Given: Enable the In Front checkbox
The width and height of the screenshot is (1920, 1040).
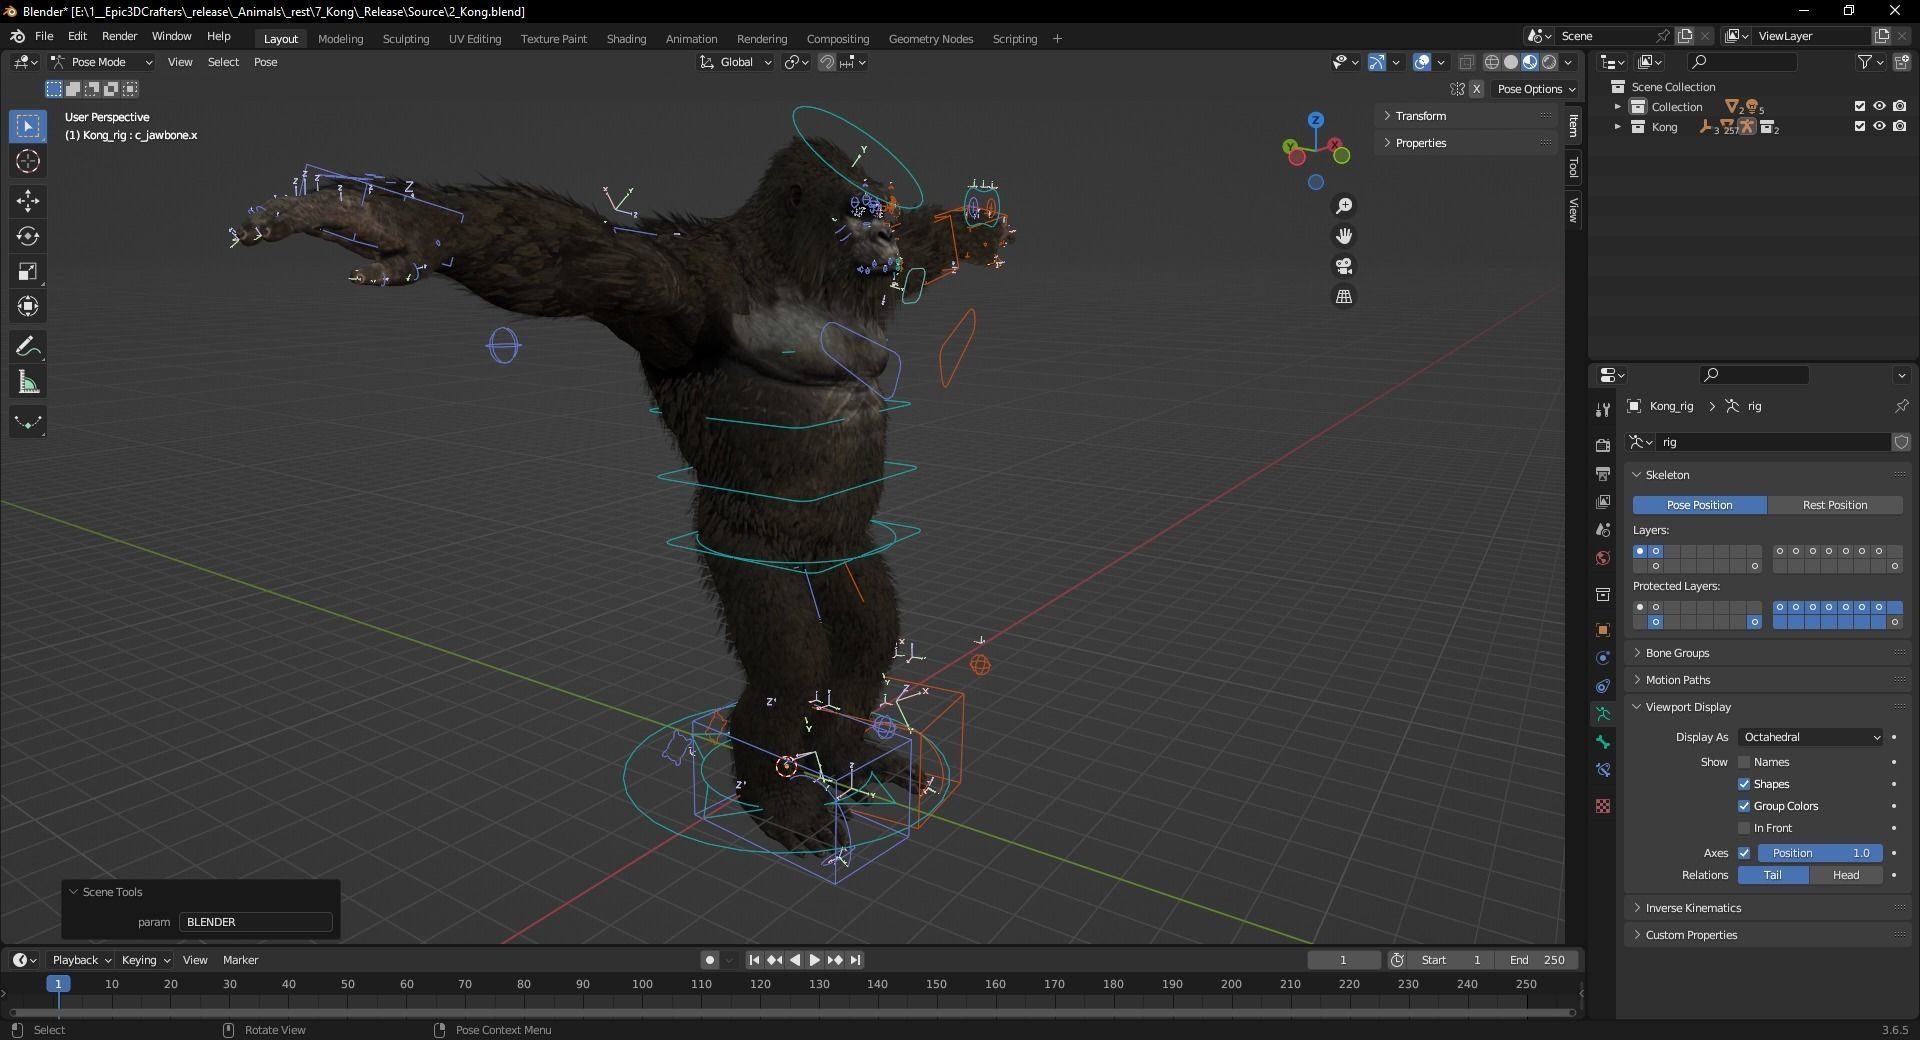Looking at the screenshot, I should tap(1744, 828).
